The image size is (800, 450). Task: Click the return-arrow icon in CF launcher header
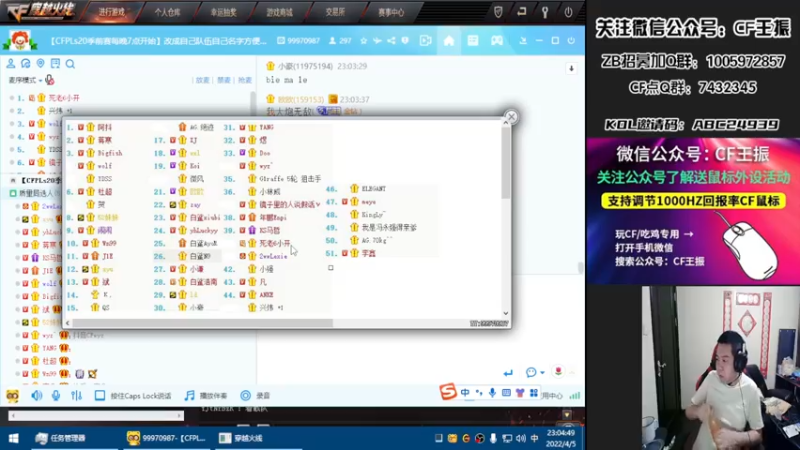tap(521, 12)
